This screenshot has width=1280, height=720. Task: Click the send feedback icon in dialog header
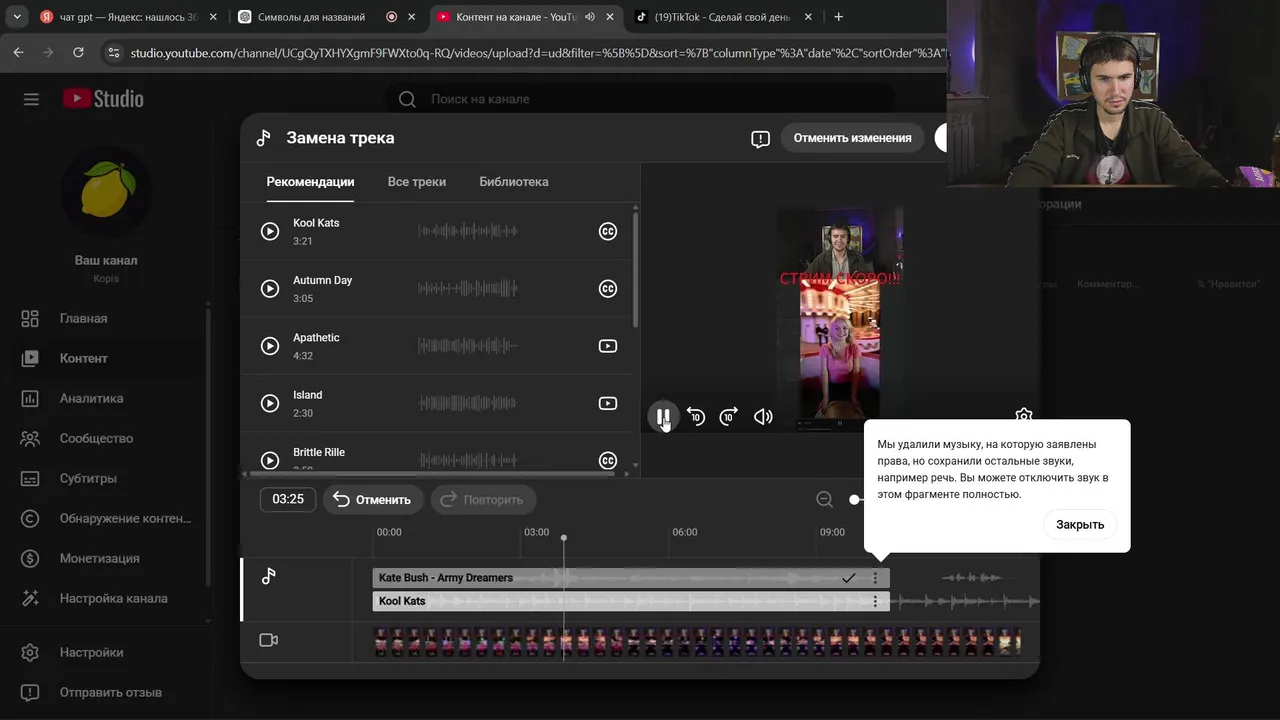760,139
